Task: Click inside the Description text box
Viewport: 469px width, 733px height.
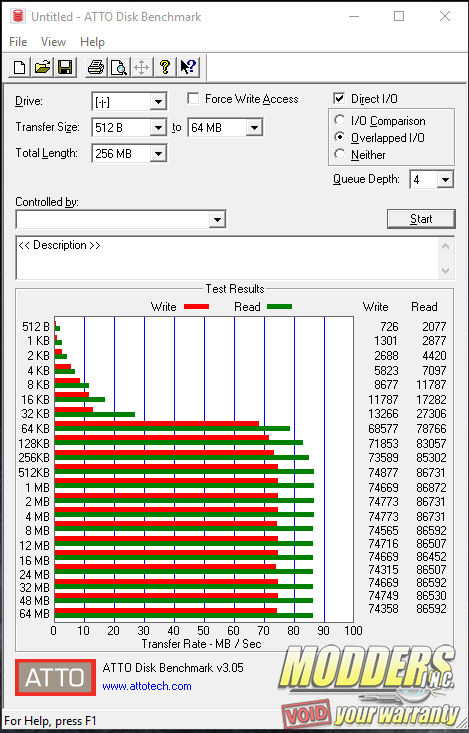Action: tap(227, 258)
